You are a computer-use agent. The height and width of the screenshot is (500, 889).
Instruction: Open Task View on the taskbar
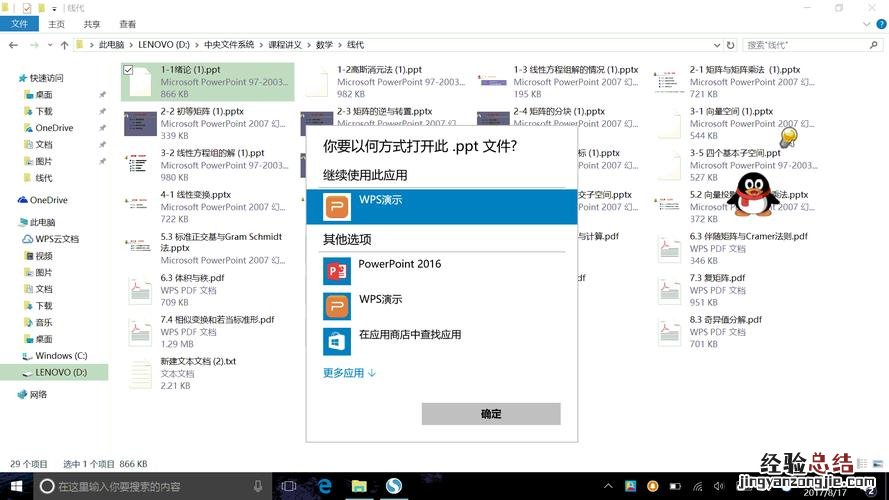tap(290, 486)
